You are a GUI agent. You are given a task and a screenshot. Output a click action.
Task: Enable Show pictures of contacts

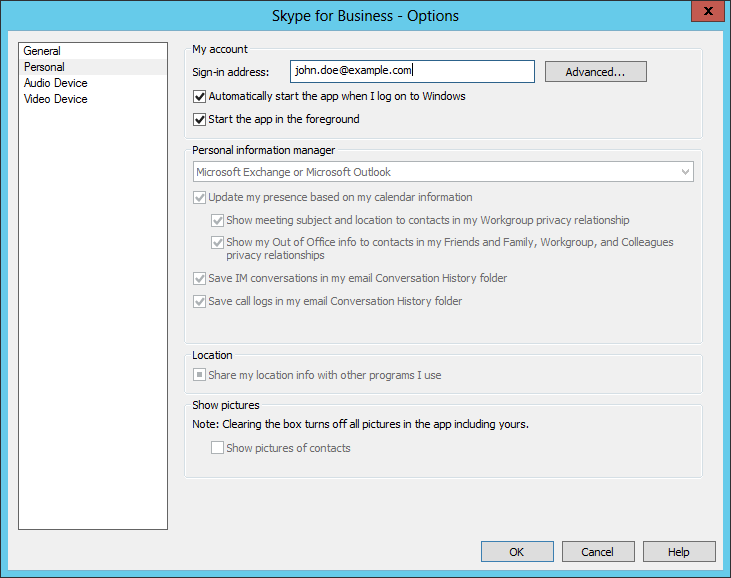(218, 449)
